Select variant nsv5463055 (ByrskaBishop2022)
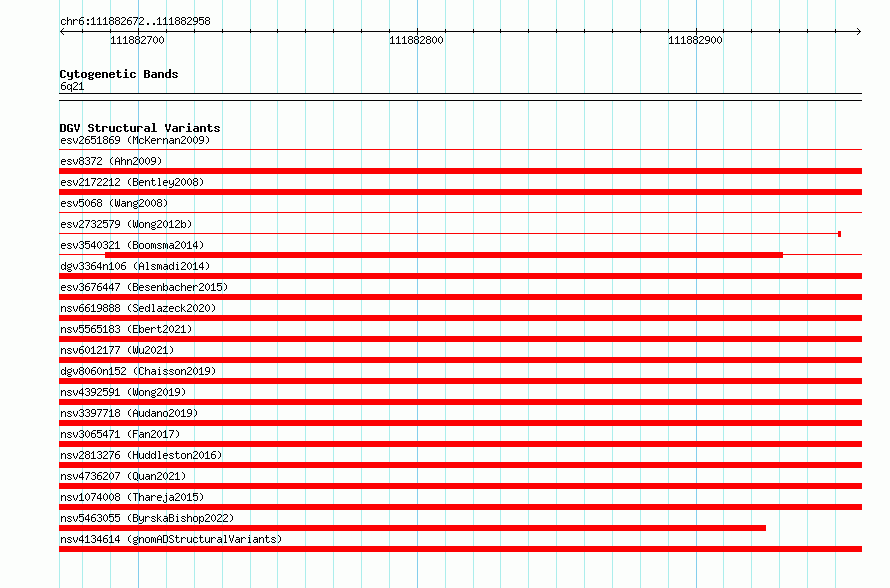This screenshot has width=890, height=588. point(147,518)
